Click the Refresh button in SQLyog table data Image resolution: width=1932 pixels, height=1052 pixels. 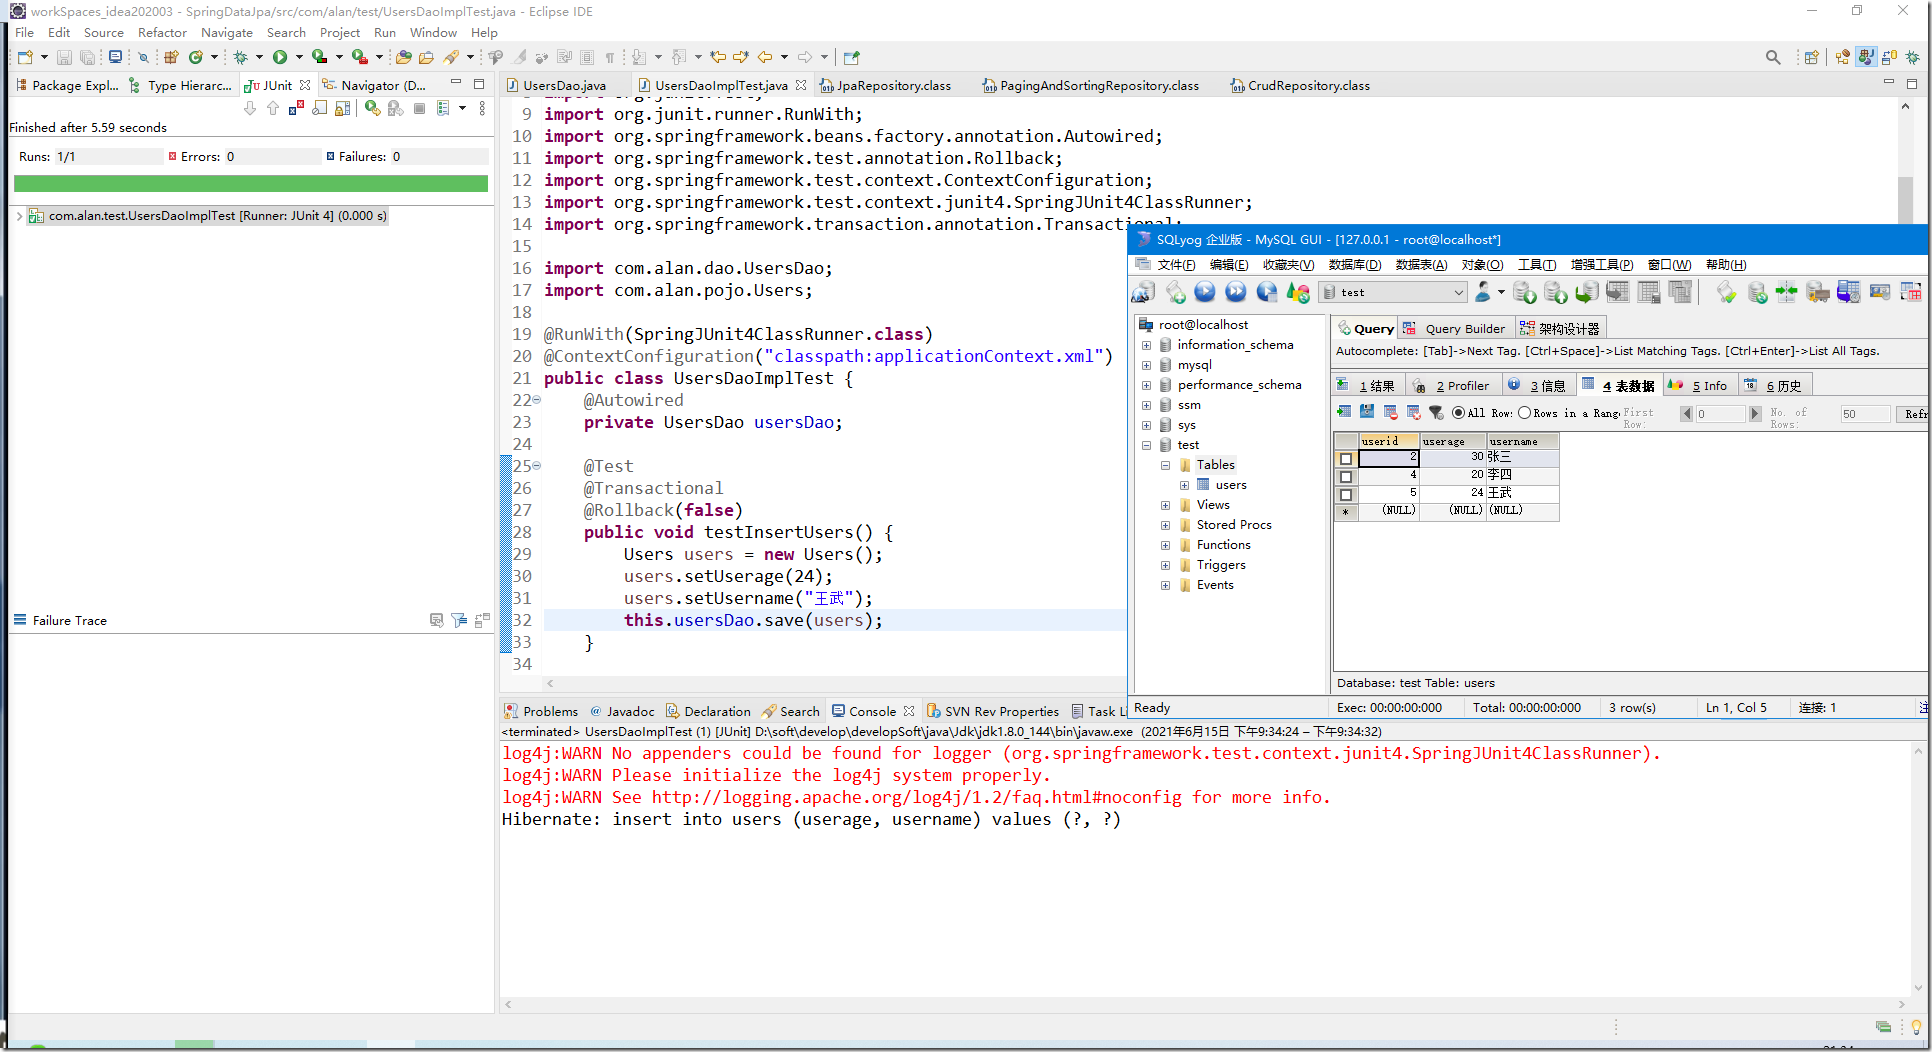tap(1913, 414)
